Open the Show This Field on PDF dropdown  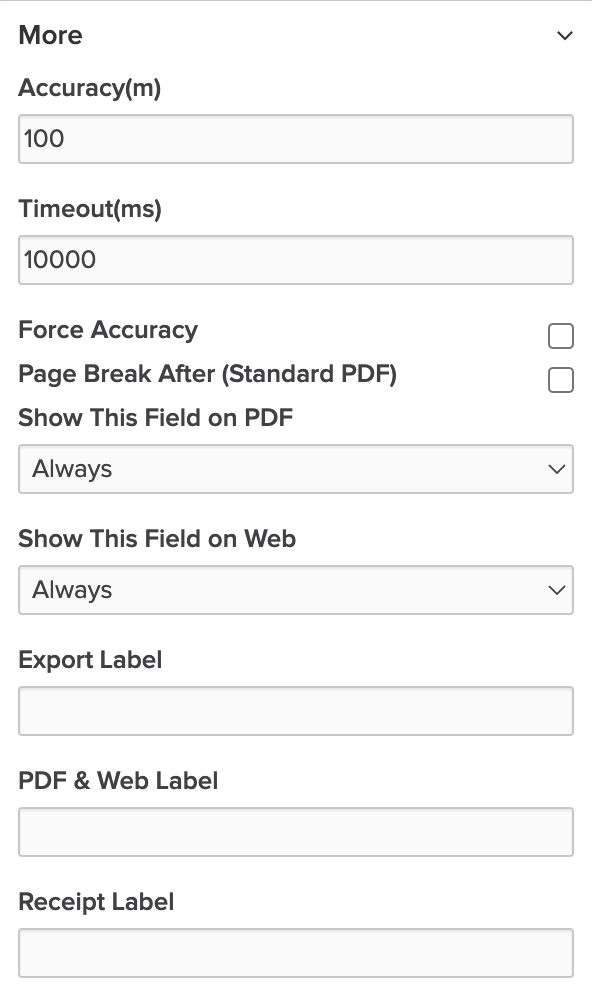296,469
